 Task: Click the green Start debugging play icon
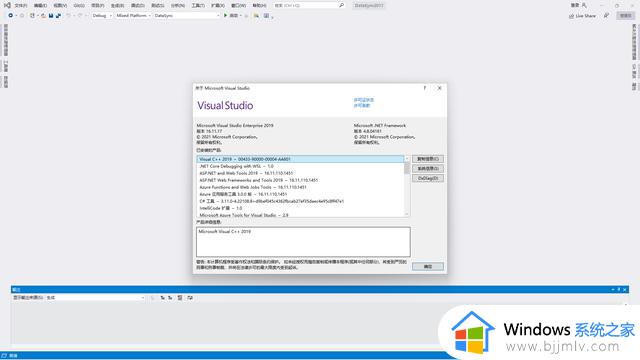225,16
